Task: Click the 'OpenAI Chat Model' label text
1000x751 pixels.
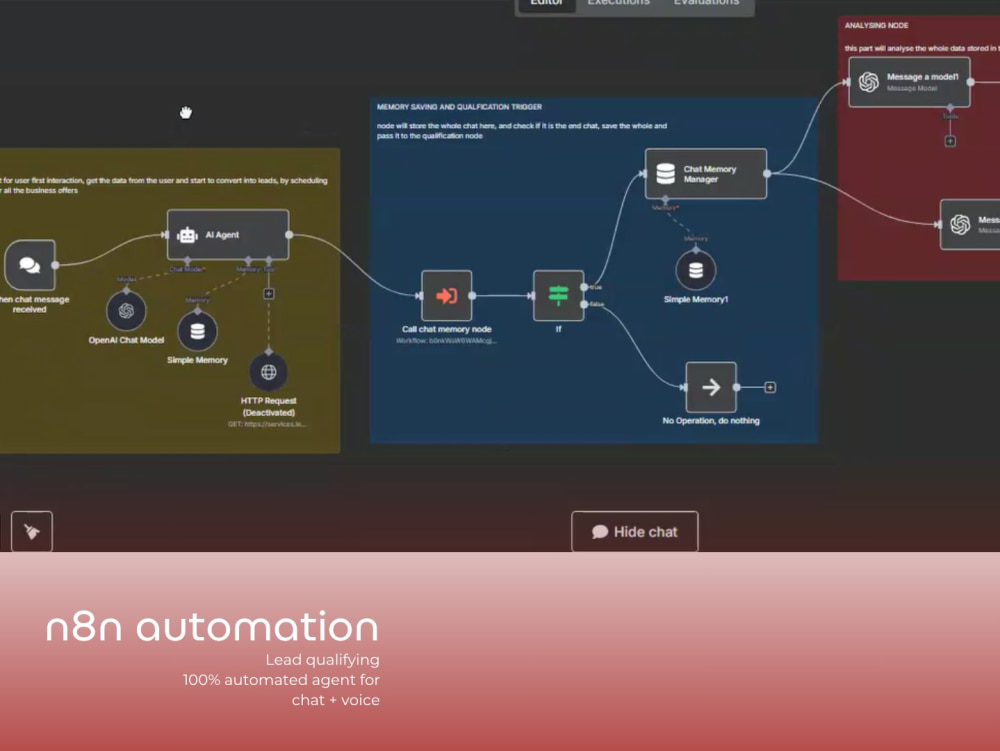Action: click(126, 340)
